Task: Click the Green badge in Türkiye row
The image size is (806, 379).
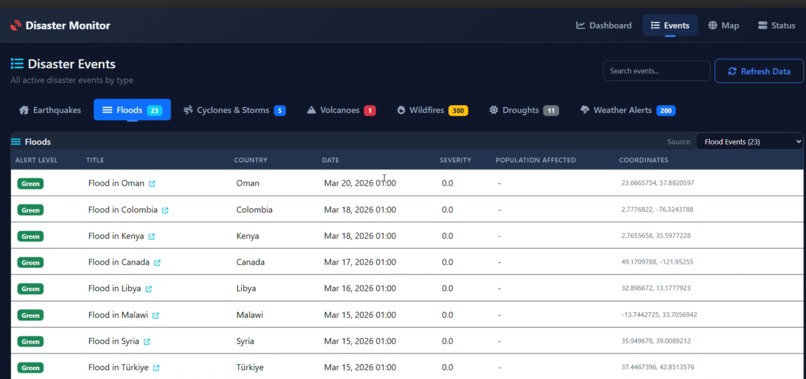Action: pyautogui.click(x=30, y=368)
